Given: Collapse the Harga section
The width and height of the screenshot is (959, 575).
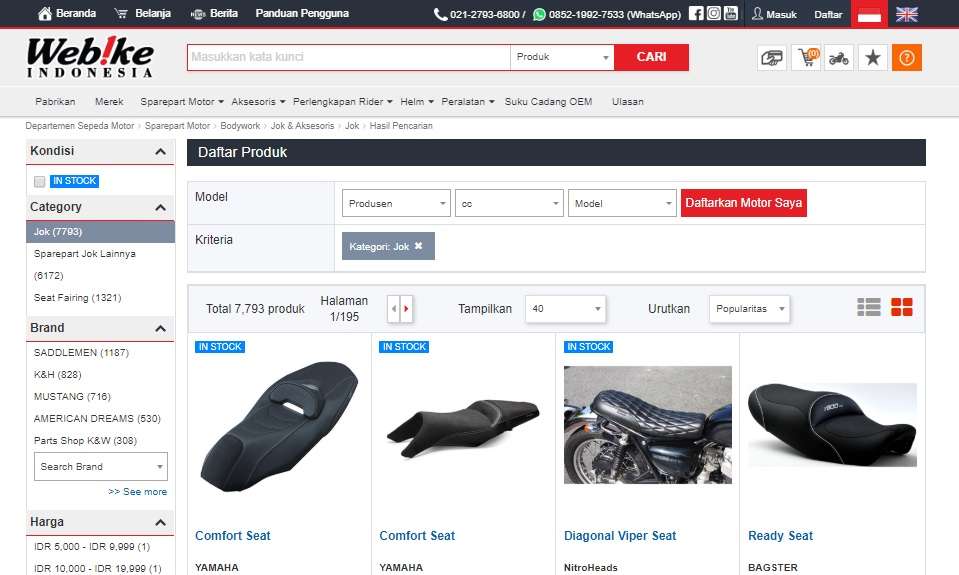Looking at the screenshot, I should click(x=160, y=522).
